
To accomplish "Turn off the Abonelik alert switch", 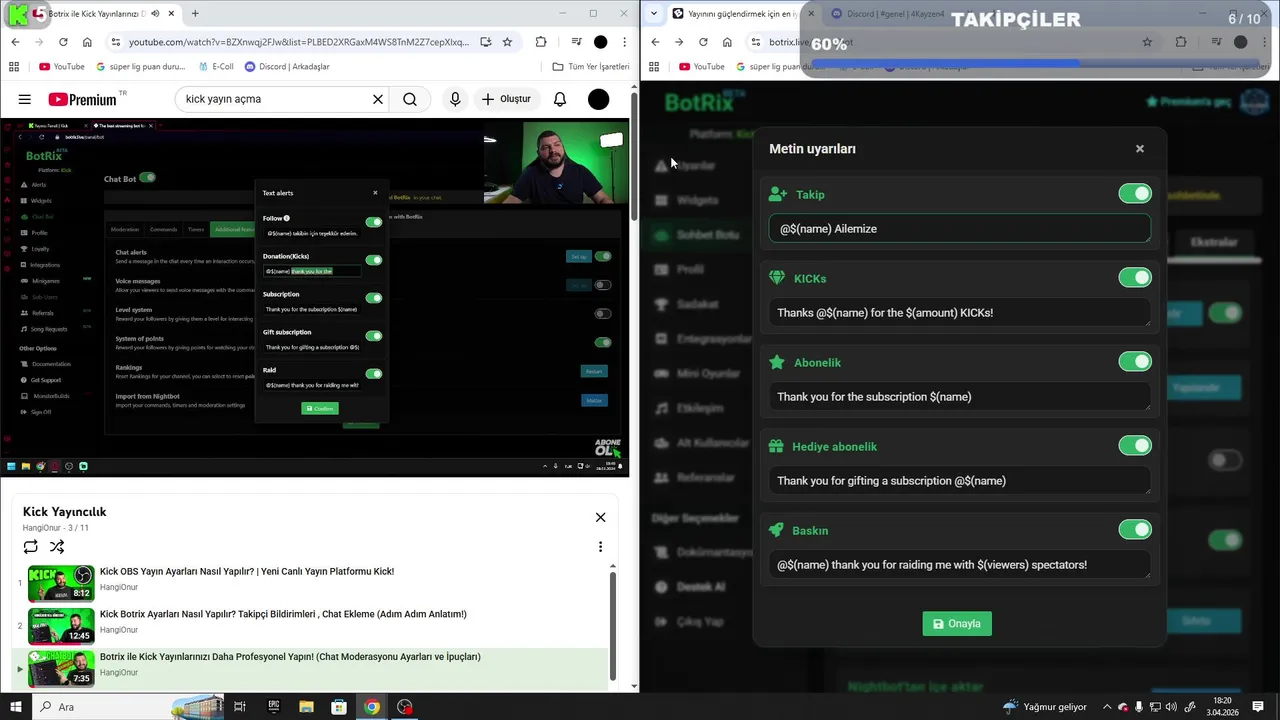I will [1135, 362].
